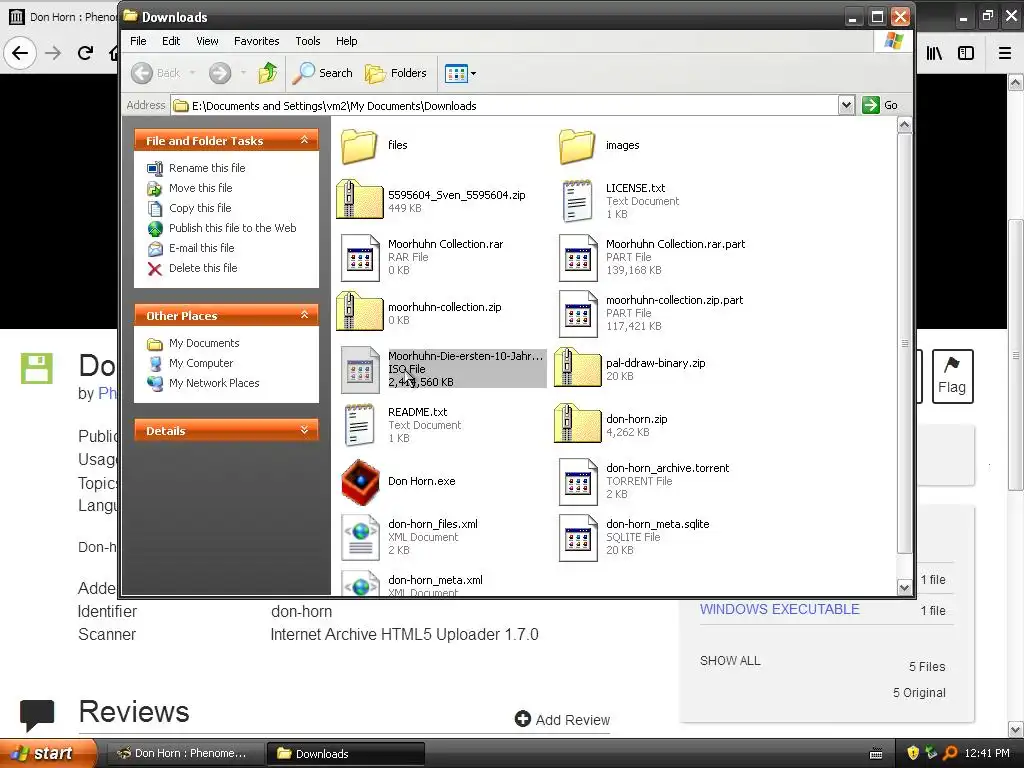This screenshot has width=1024, height=768.
Task: Open the Favorites menu
Action: point(257,41)
